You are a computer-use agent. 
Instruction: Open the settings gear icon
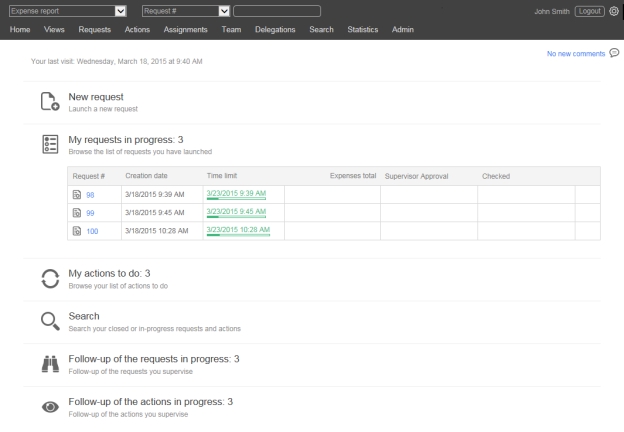pyautogui.click(x=614, y=11)
